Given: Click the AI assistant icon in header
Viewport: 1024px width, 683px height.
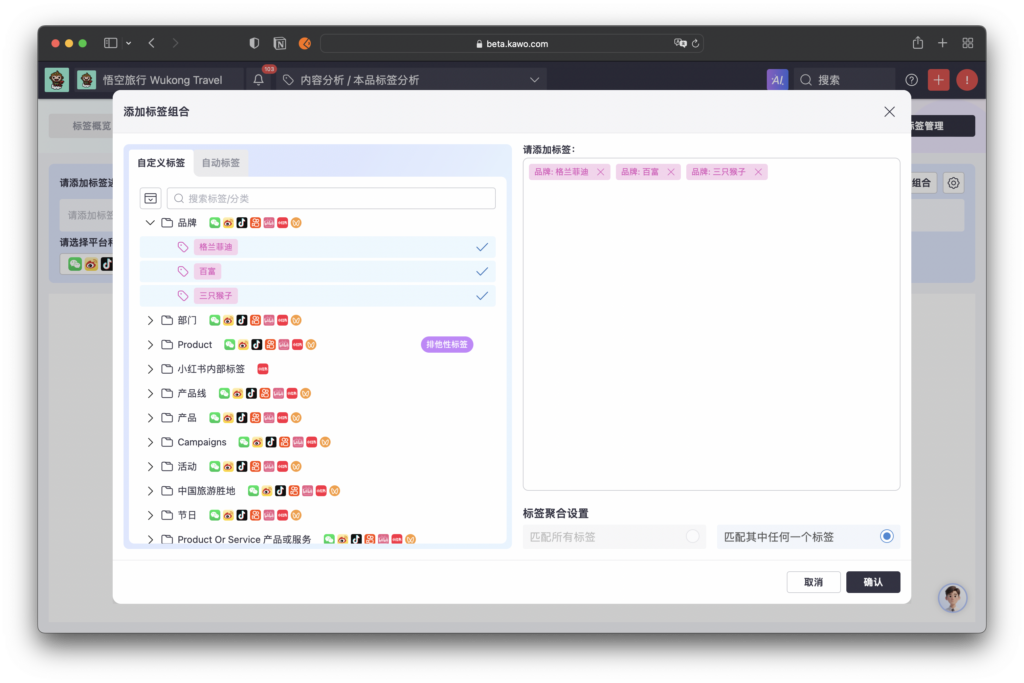Looking at the screenshot, I should pyautogui.click(x=777, y=80).
